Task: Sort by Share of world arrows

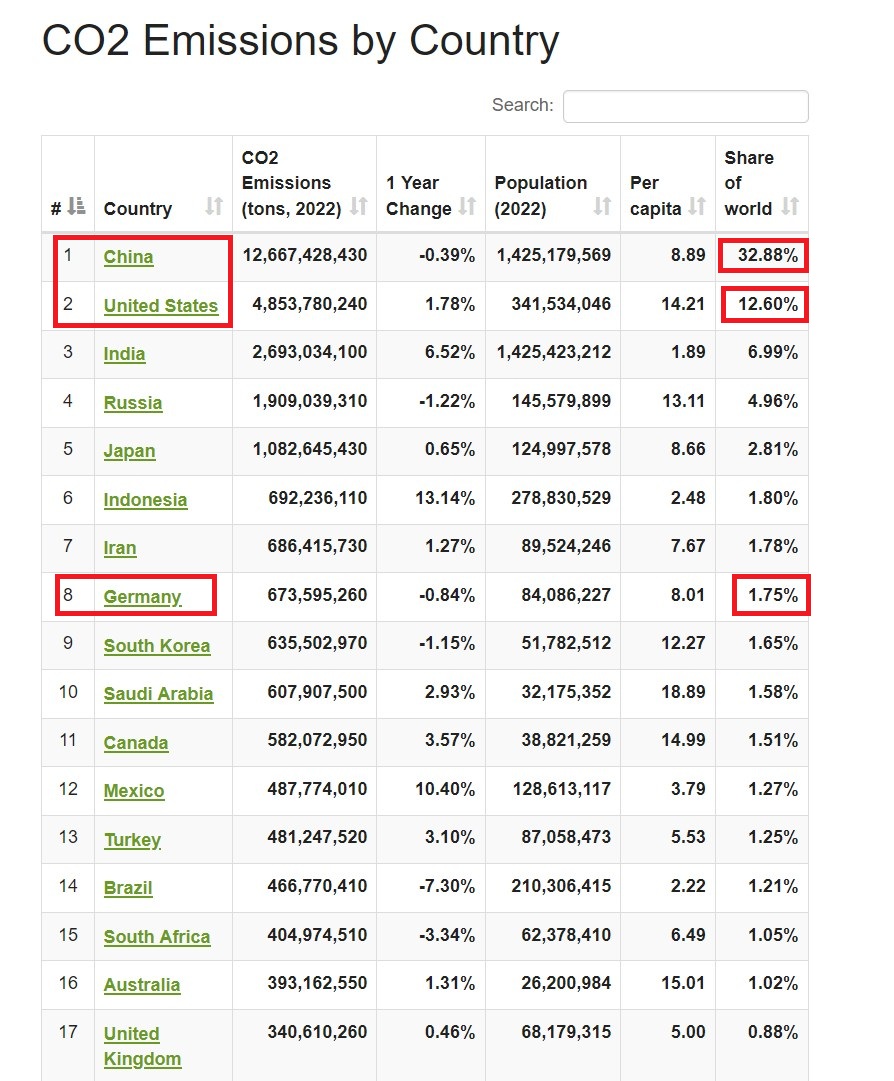Action: [x=790, y=208]
